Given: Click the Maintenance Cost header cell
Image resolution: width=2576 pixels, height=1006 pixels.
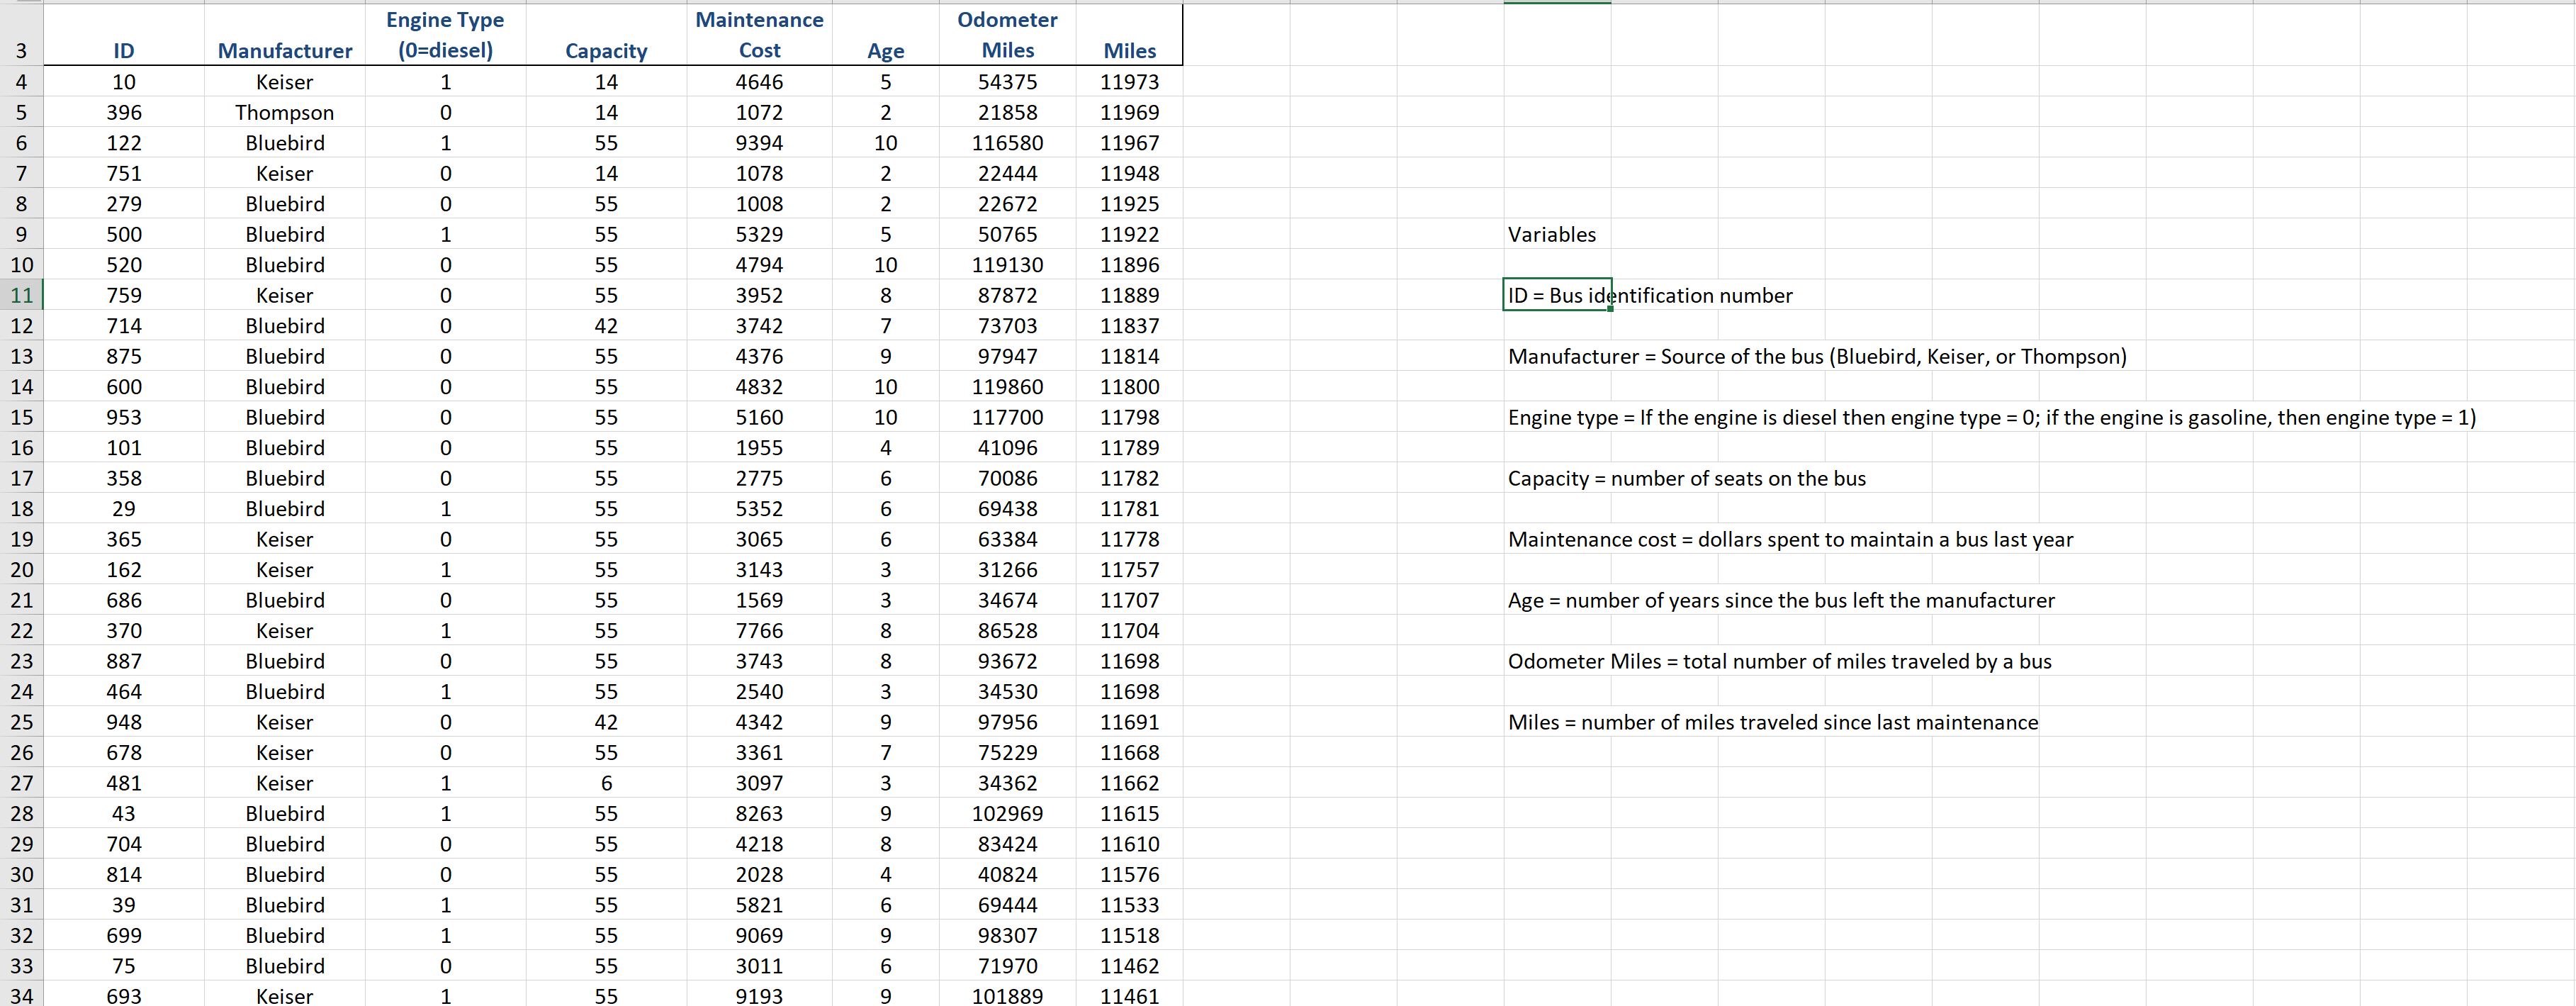Looking at the screenshot, I should point(759,35).
